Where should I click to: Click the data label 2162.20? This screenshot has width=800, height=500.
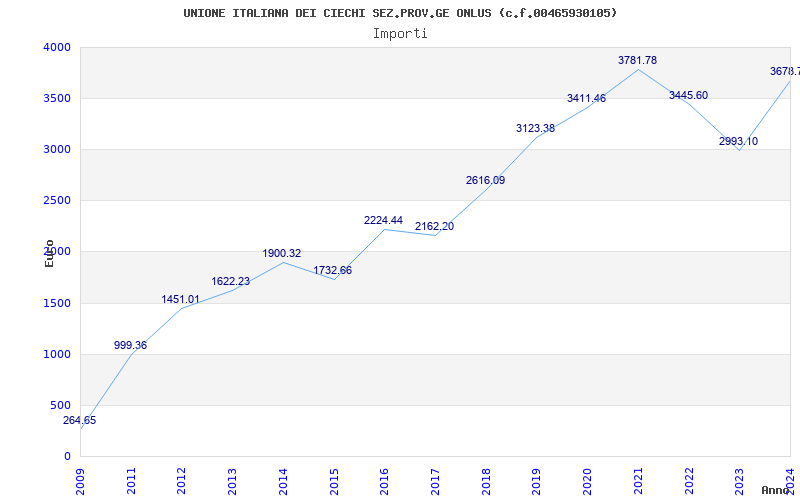(434, 227)
